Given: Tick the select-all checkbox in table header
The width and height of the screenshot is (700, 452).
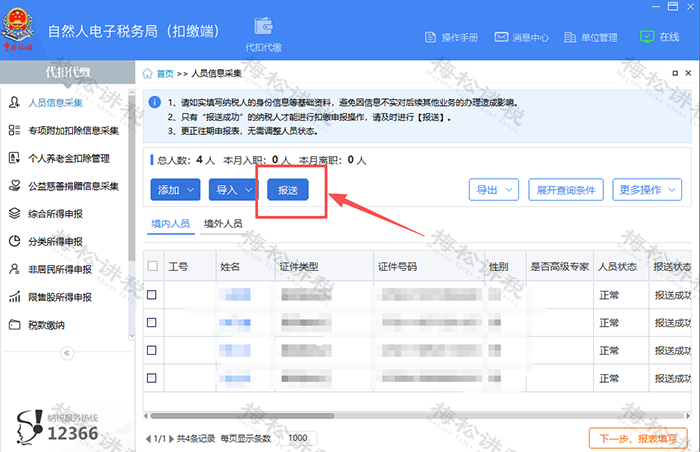Looking at the screenshot, I should tap(153, 267).
